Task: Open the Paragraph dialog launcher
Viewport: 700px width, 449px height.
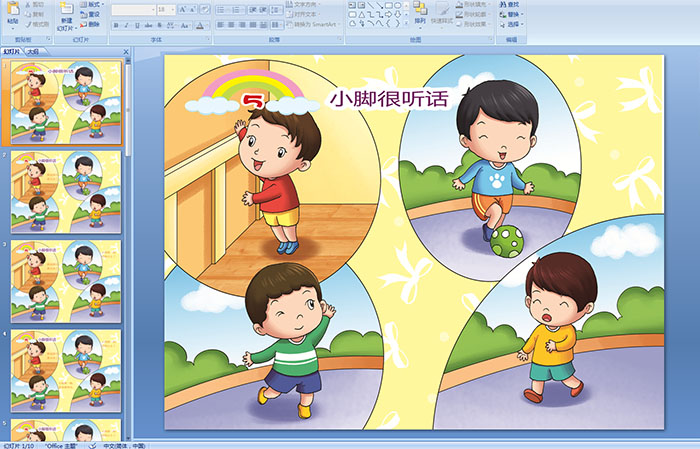Action: tap(340, 39)
